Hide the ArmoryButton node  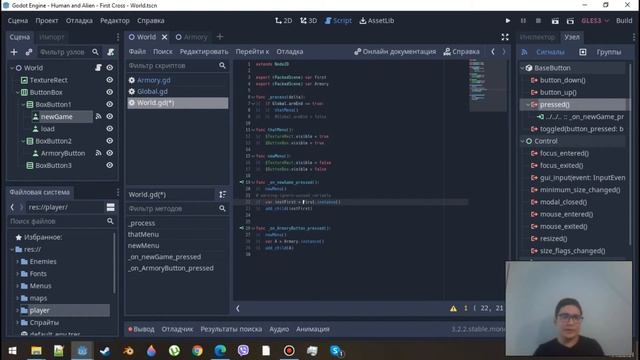[110, 153]
